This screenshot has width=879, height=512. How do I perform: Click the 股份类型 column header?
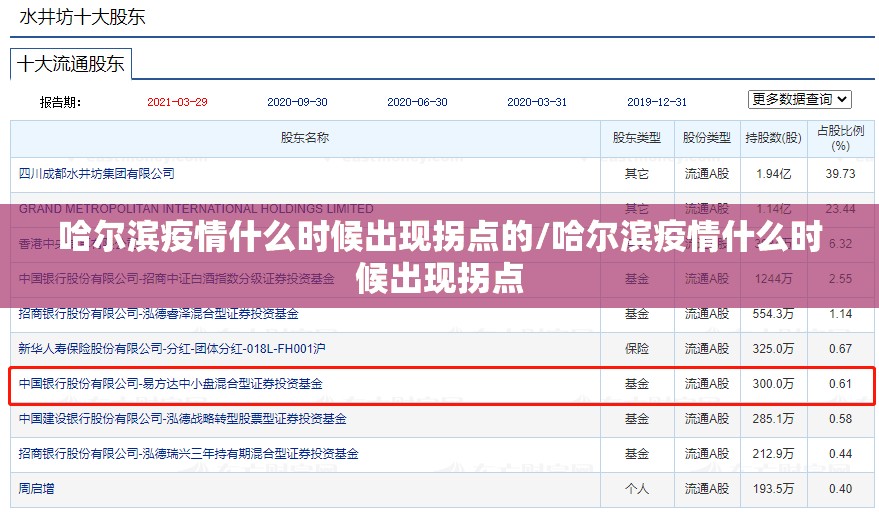click(x=707, y=138)
